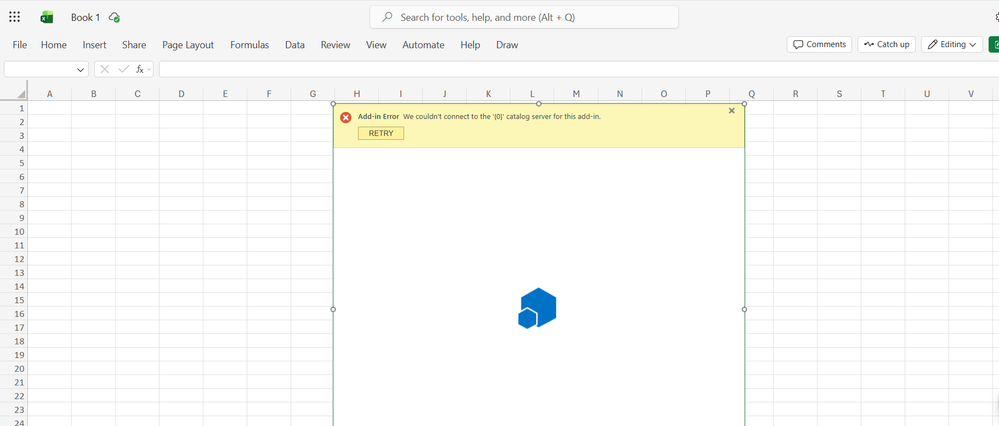The image size is (999, 426).
Task: Click the Excel logo icon
Action: pos(47,18)
